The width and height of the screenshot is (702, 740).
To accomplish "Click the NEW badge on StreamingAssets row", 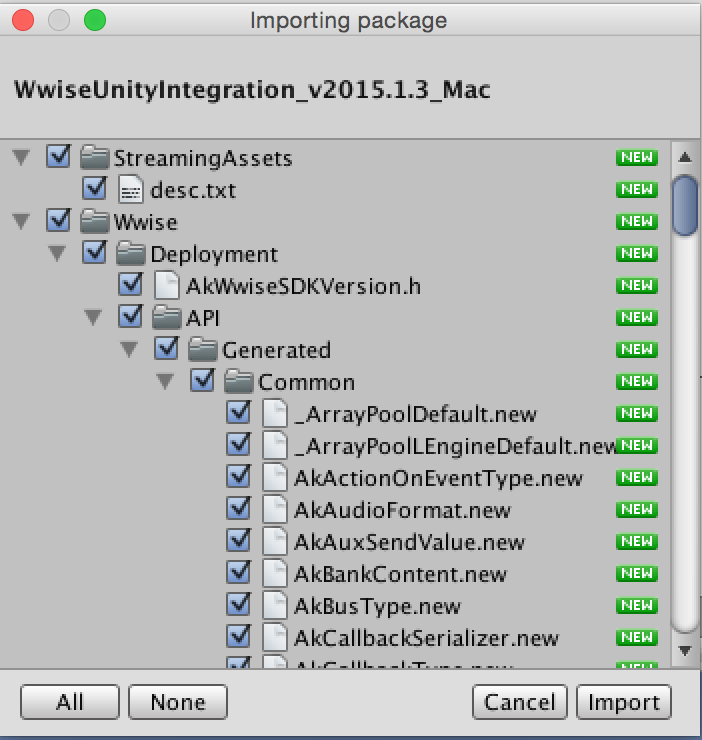I will (637, 158).
